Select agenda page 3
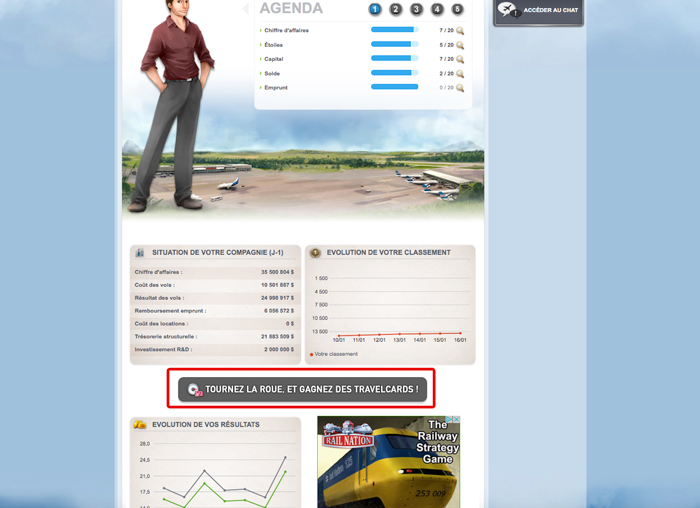The height and width of the screenshot is (508, 700). [416, 9]
